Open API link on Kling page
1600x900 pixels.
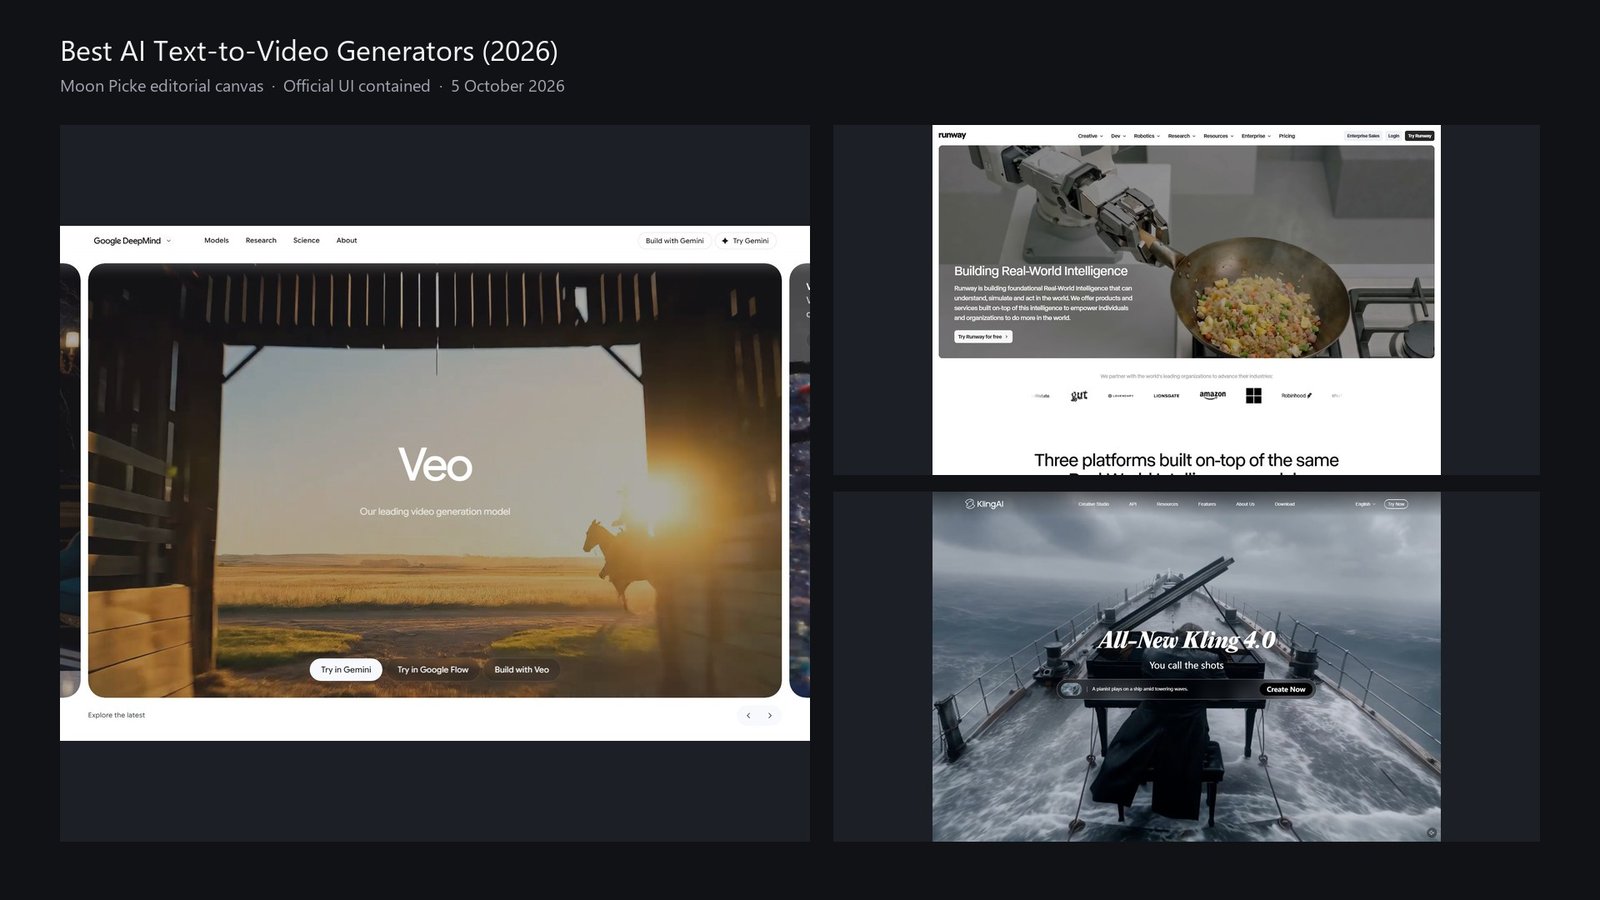[x=1133, y=504]
